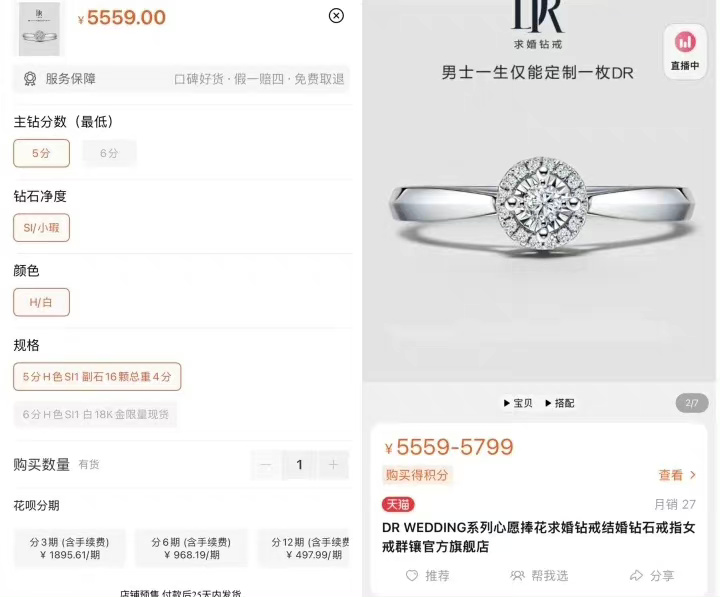Screen dimensions: 720x597
Task: Tap the 帮我选 people icon
Action: pos(517,575)
